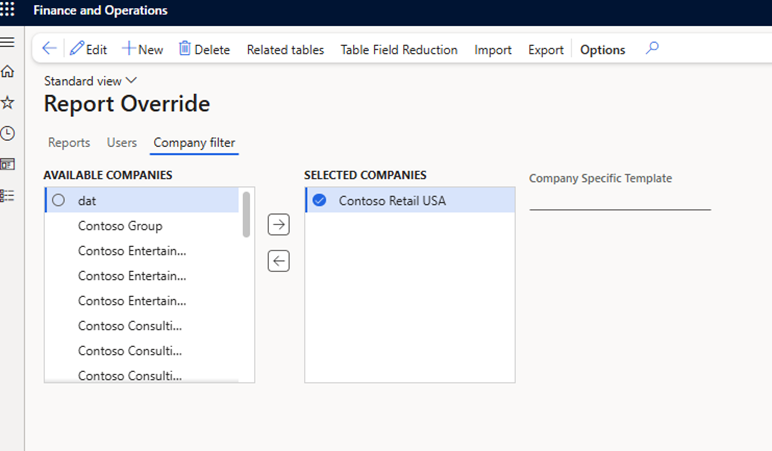
Task: Open Workspaces icon in sidebar
Action: pyautogui.click(x=8, y=163)
